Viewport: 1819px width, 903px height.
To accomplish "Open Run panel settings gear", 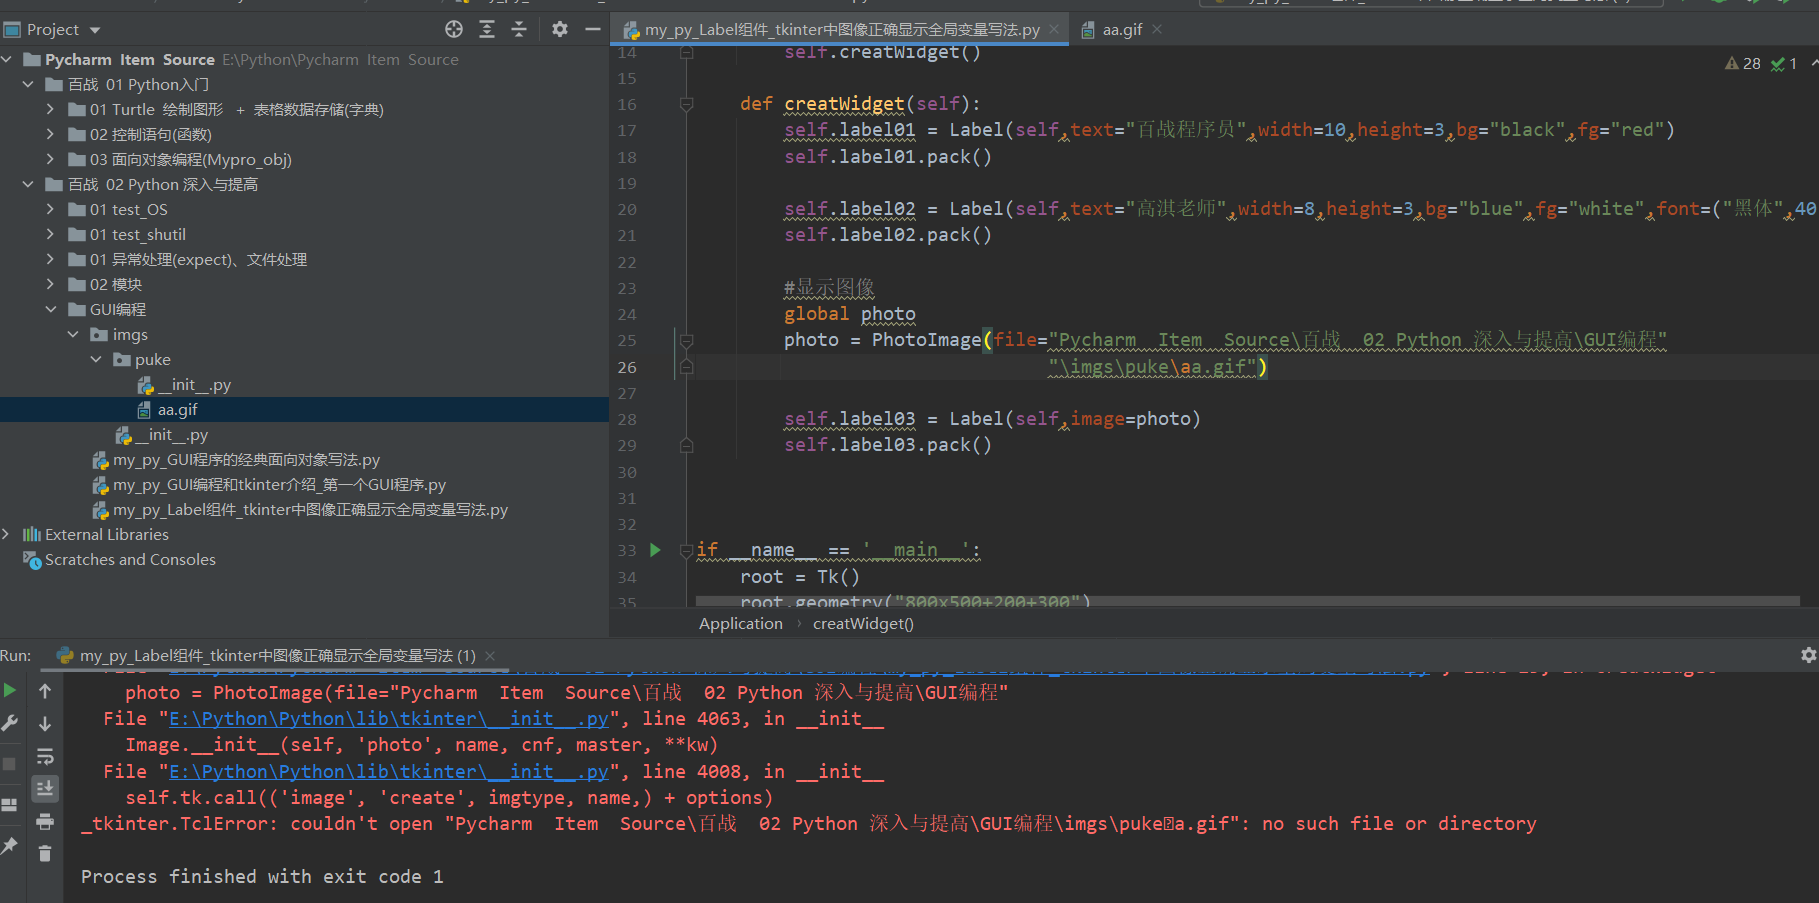I will click(1808, 655).
